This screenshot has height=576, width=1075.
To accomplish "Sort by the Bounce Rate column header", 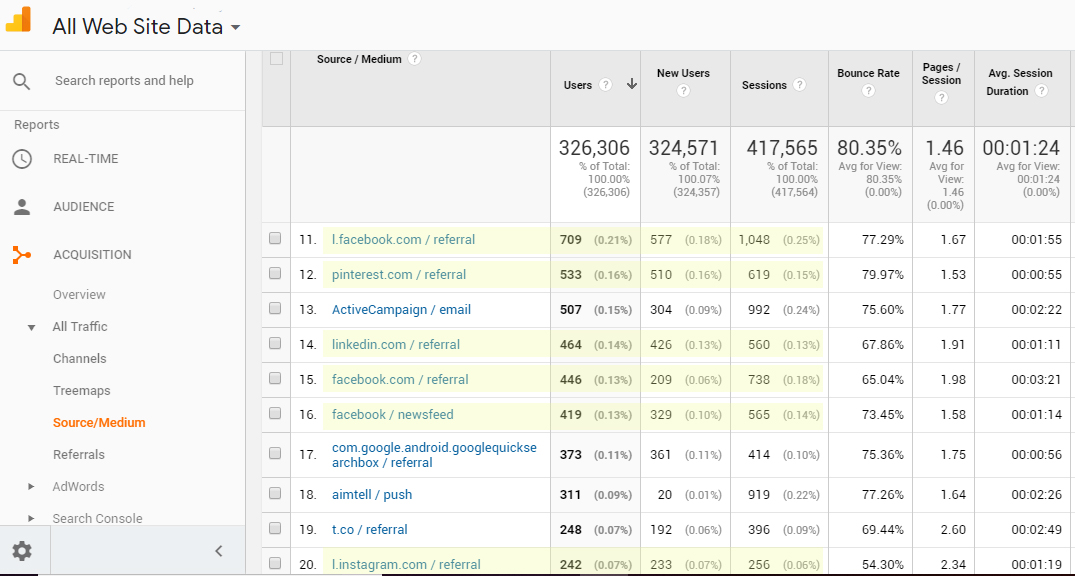I will 869,73.
